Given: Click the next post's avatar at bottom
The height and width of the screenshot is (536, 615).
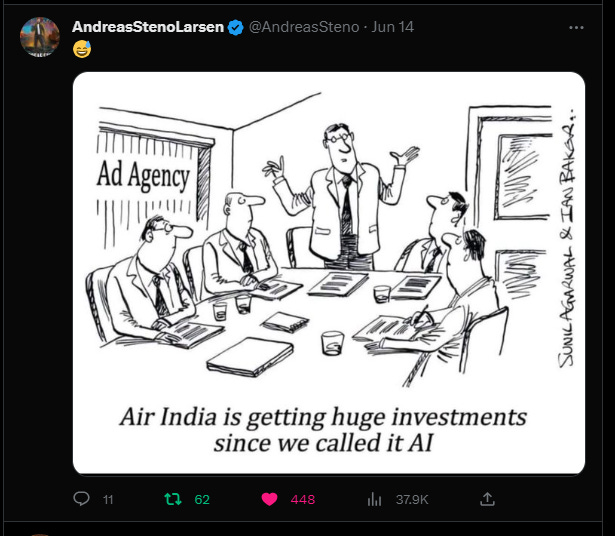Looking at the screenshot, I should click(x=40, y=534).
